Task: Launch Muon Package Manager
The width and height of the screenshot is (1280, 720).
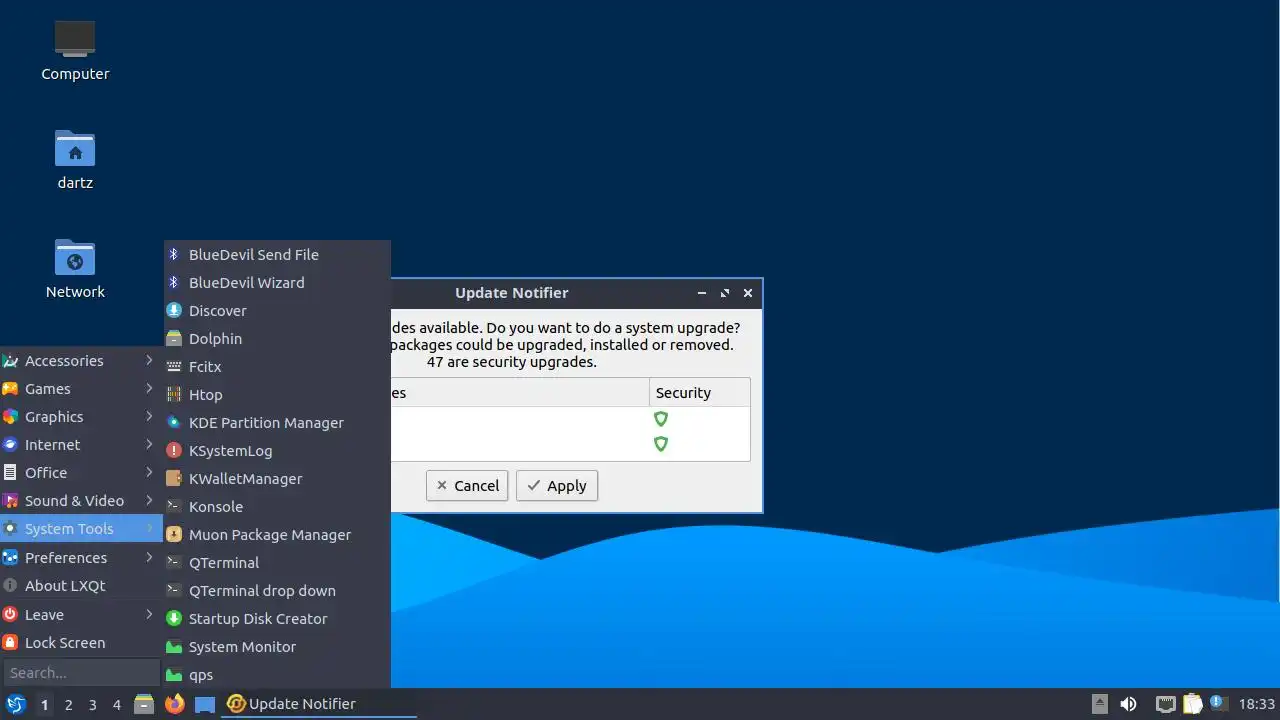Action: (x=277, y=534)
